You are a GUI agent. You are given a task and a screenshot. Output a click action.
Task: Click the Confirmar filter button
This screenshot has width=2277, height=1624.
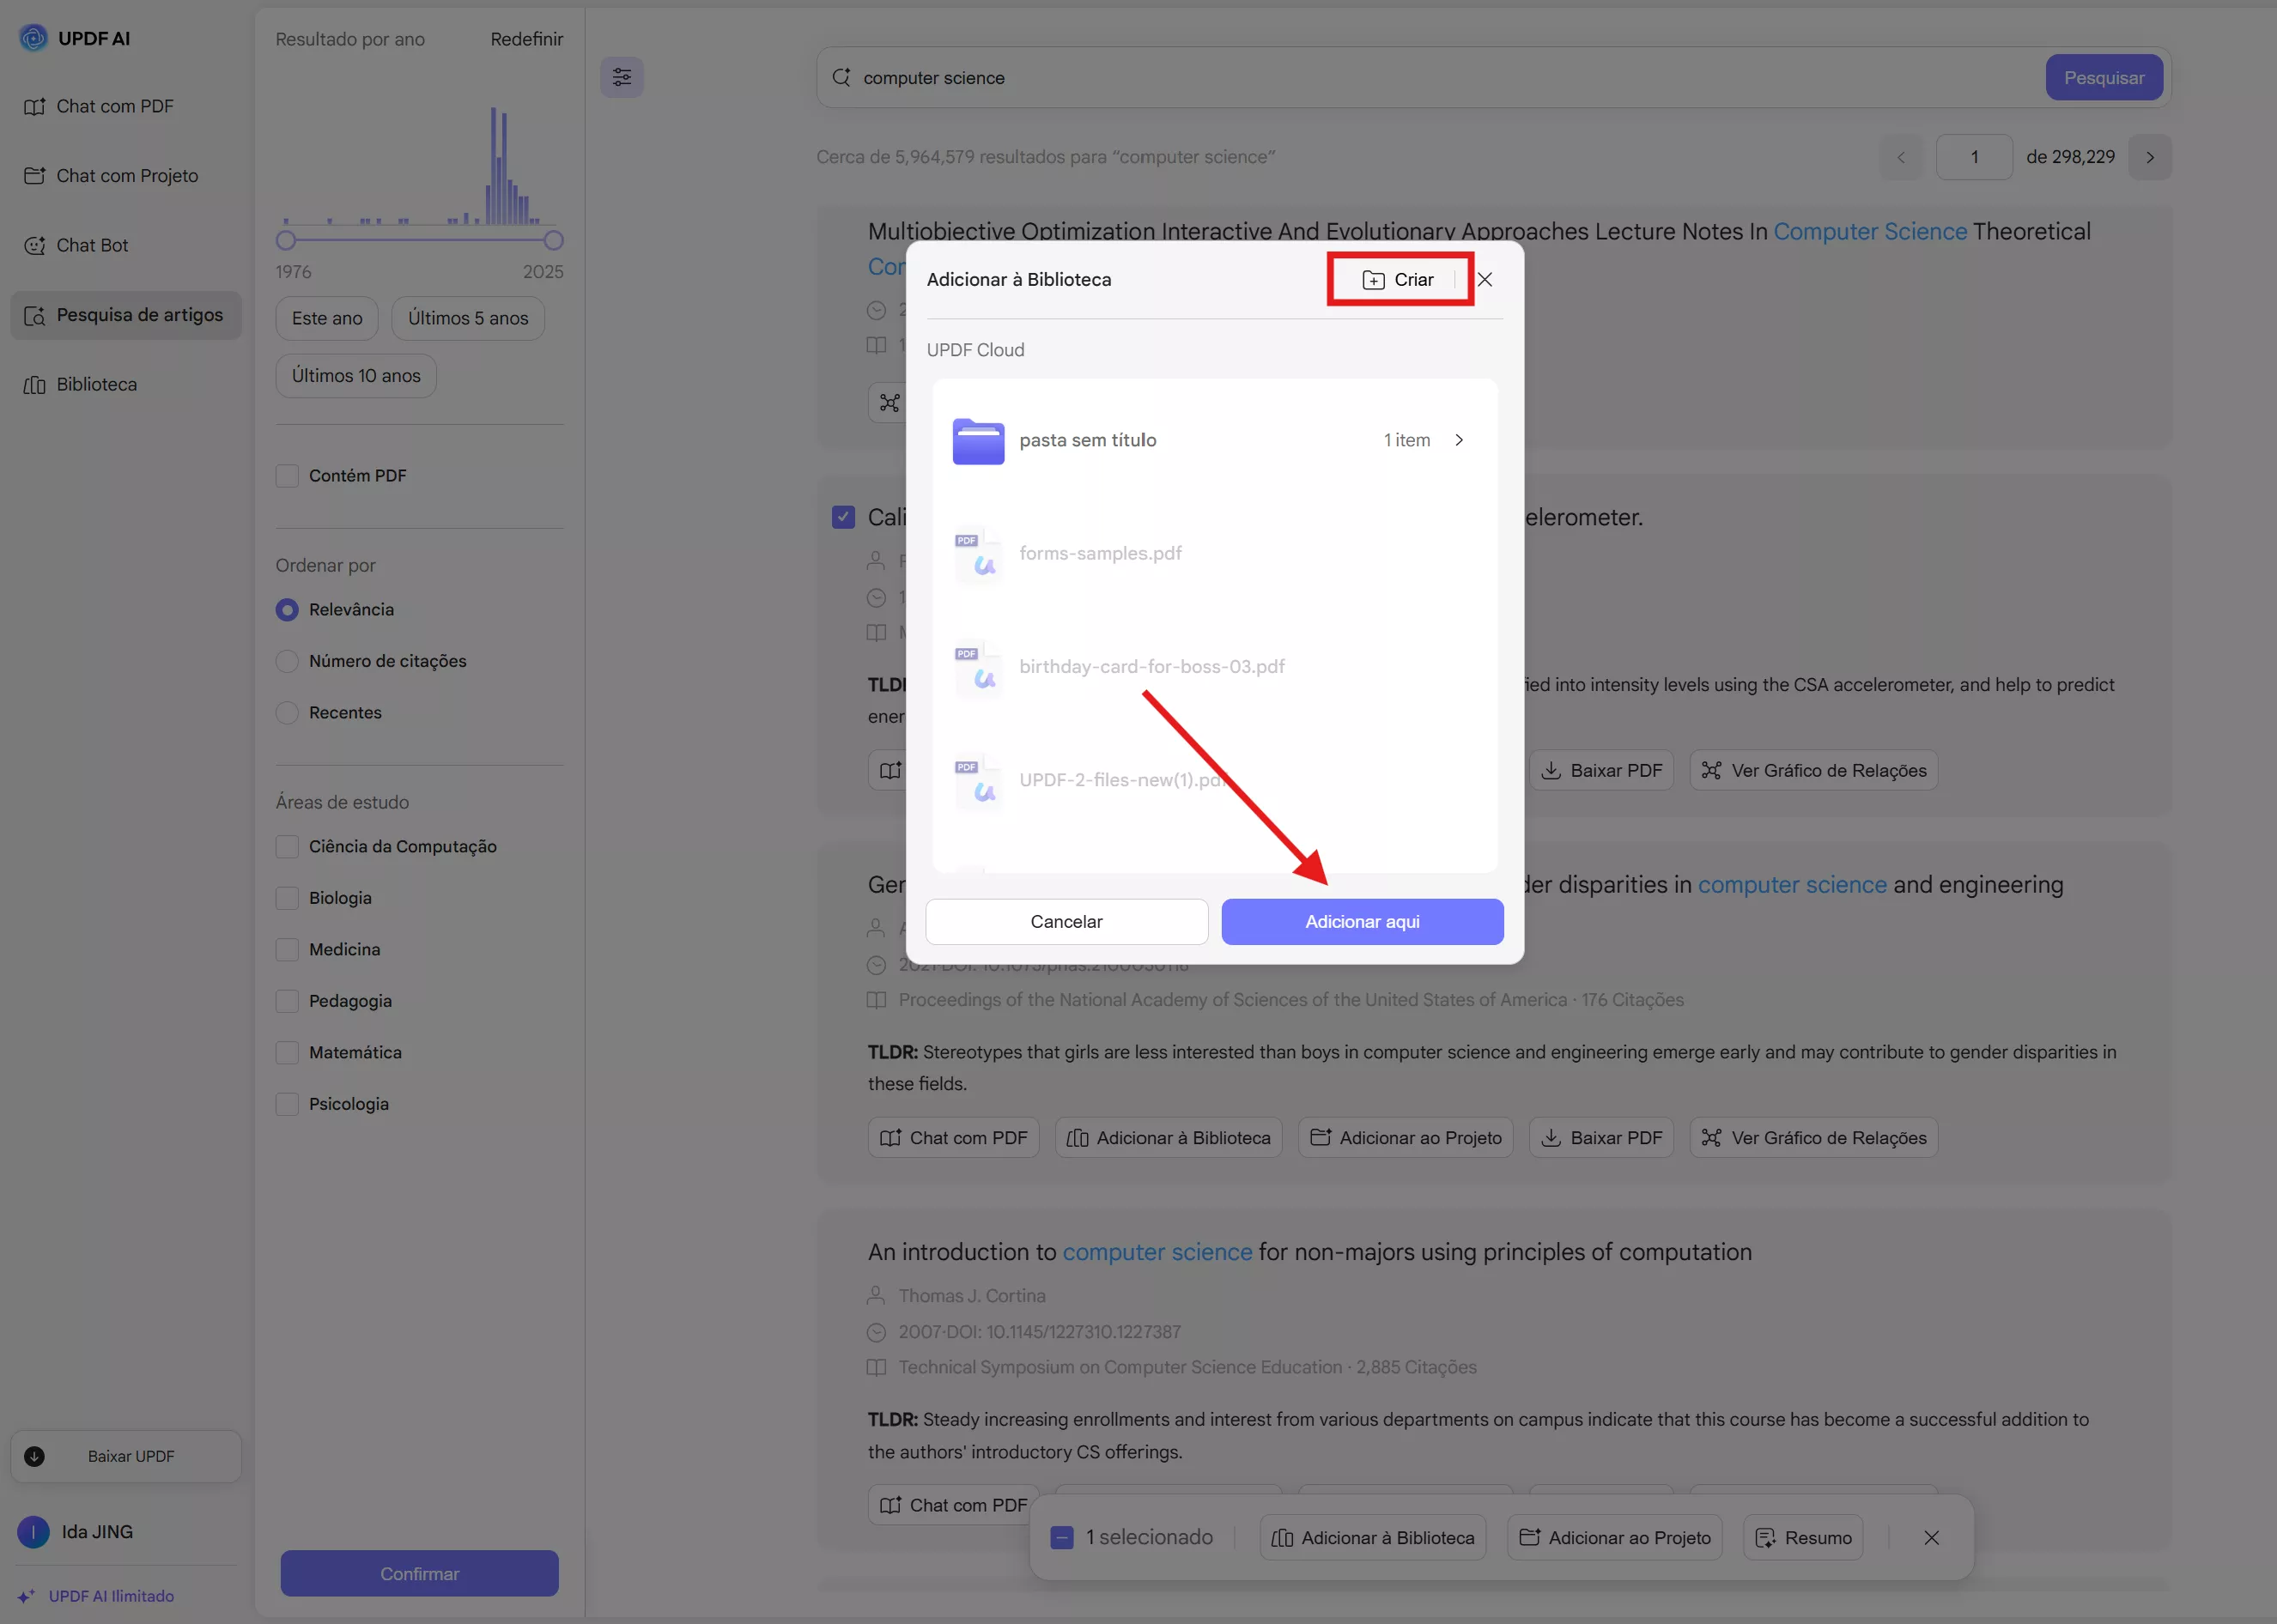coord(419,1573)
